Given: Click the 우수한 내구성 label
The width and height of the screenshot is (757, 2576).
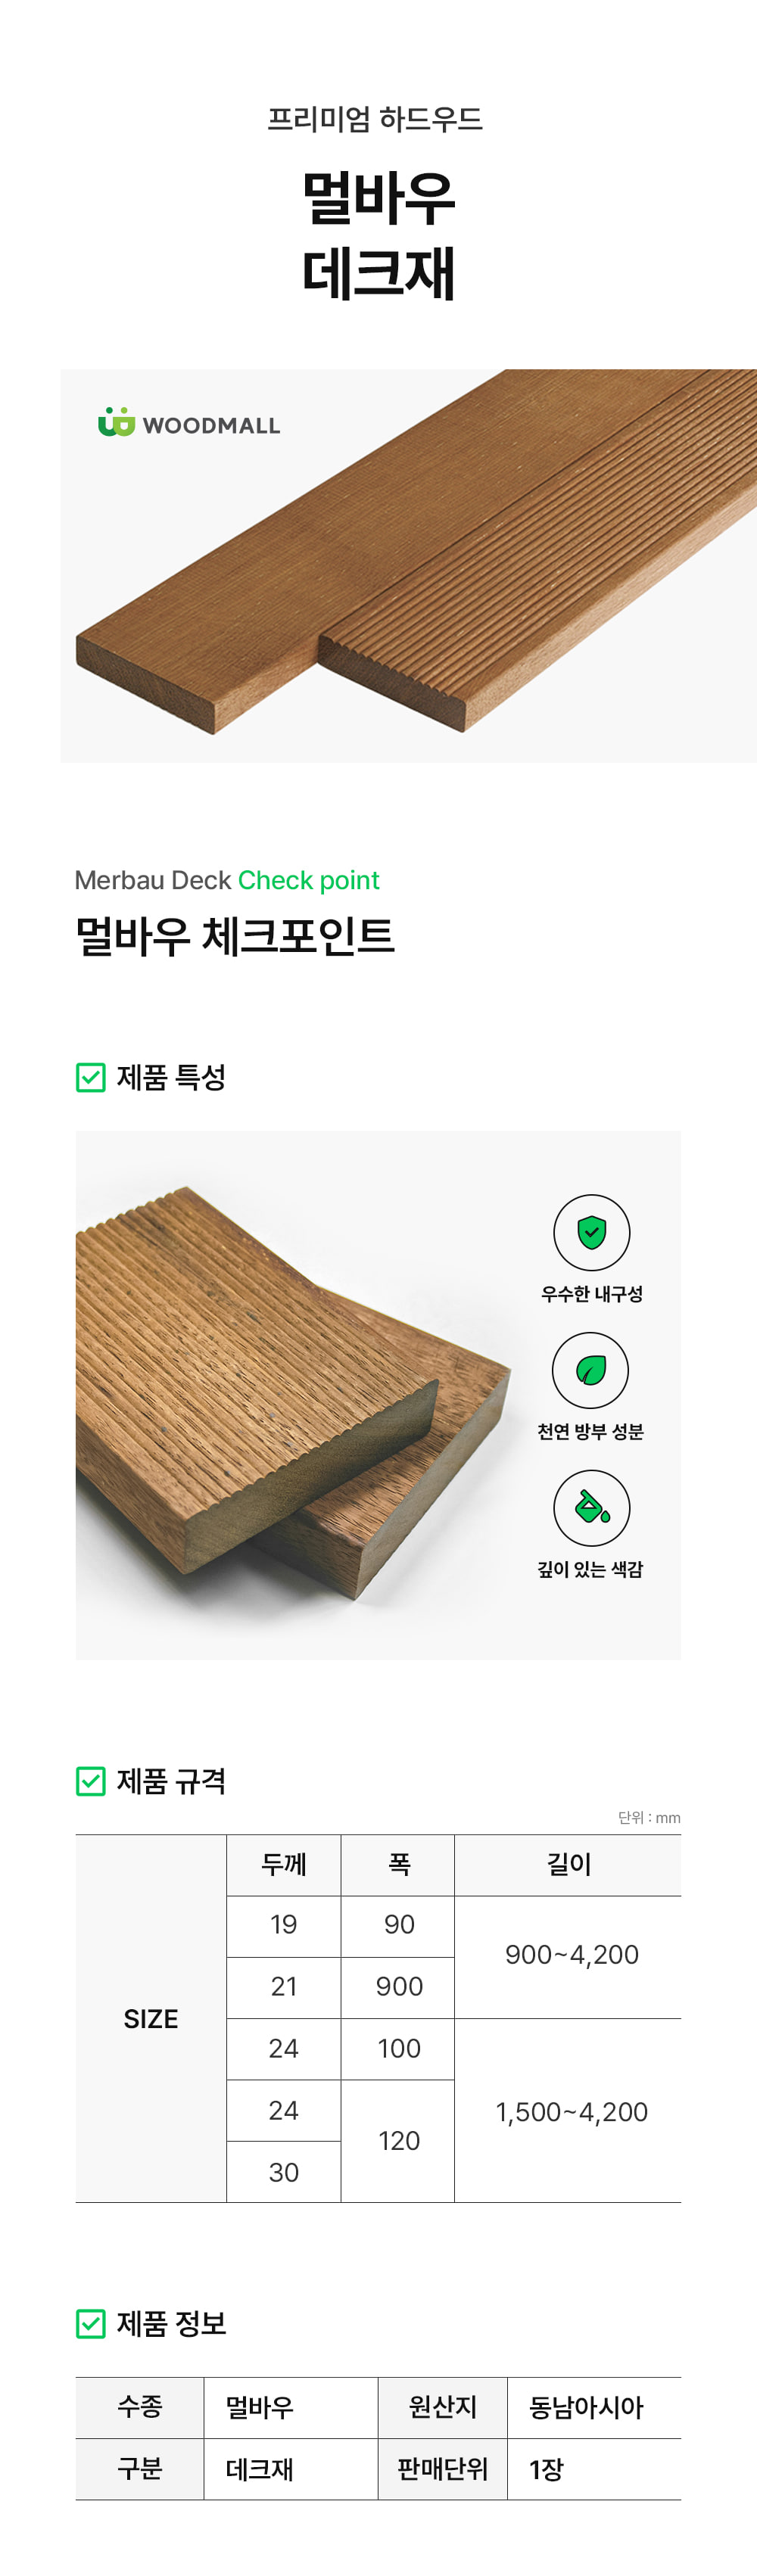Looking at the screenshot, I should click(x=591, y=1294).
